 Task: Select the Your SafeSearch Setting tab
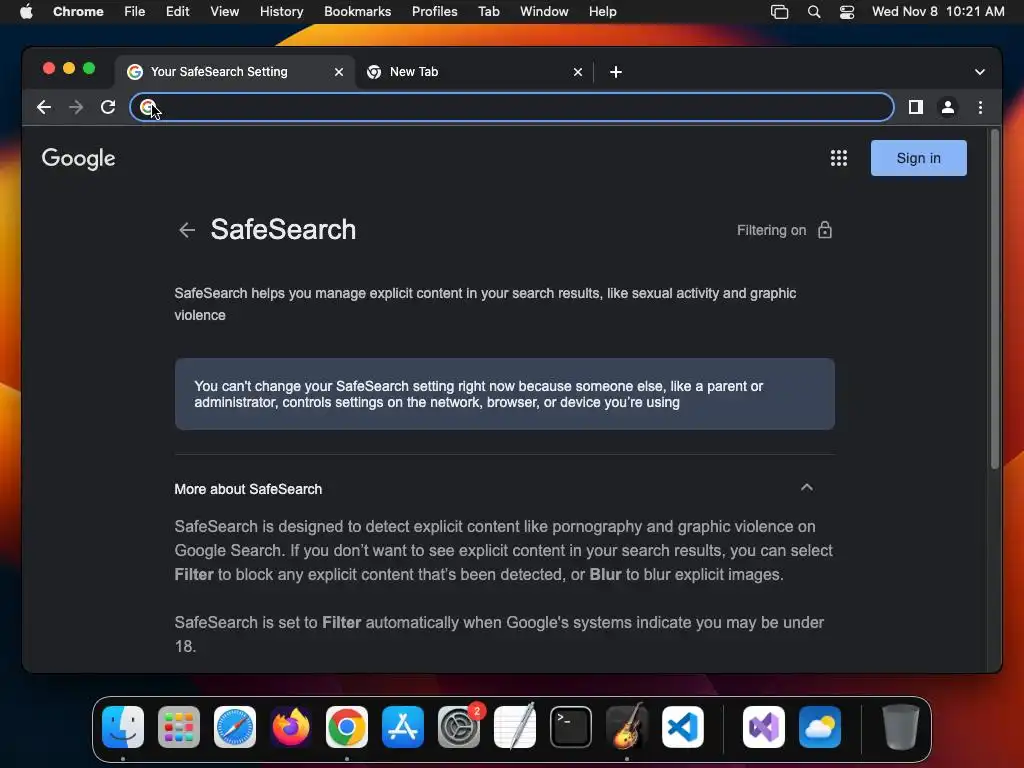(235, 72)
